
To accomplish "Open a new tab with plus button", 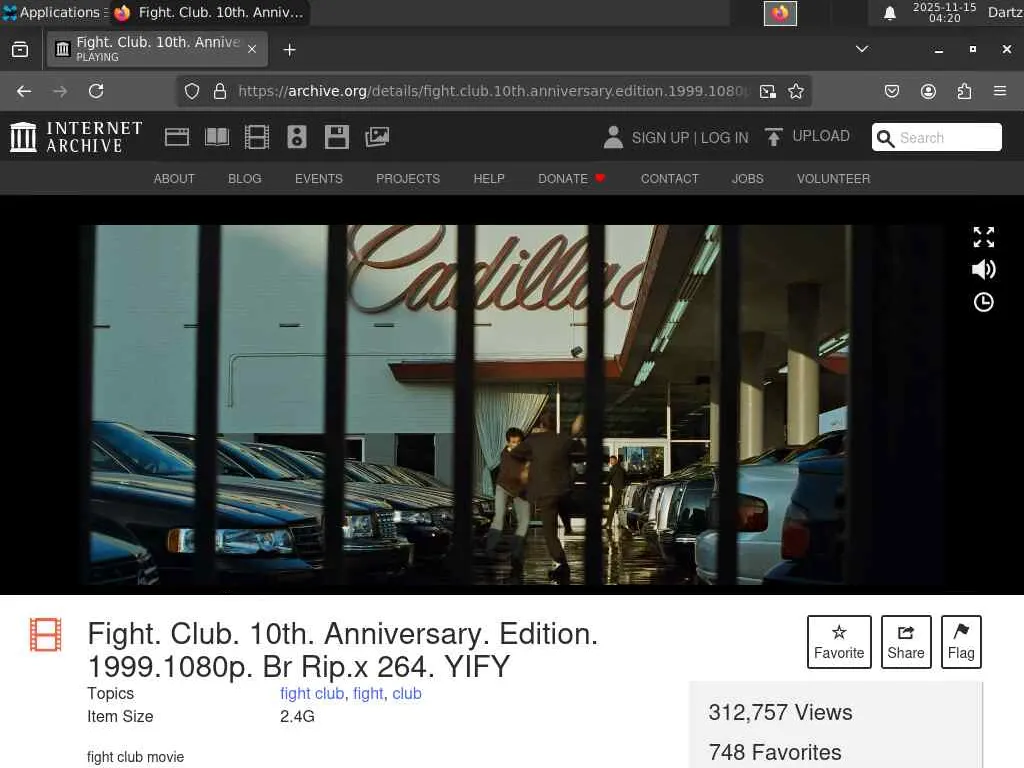I will coord(289,50).
